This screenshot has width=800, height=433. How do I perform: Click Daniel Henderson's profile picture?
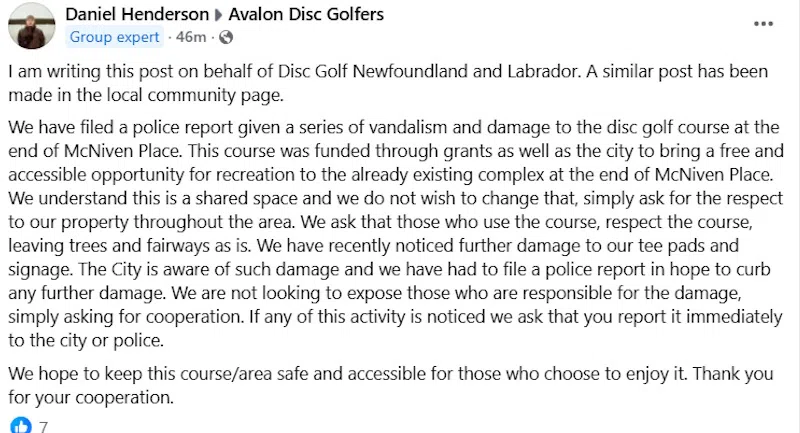point(31,24)
